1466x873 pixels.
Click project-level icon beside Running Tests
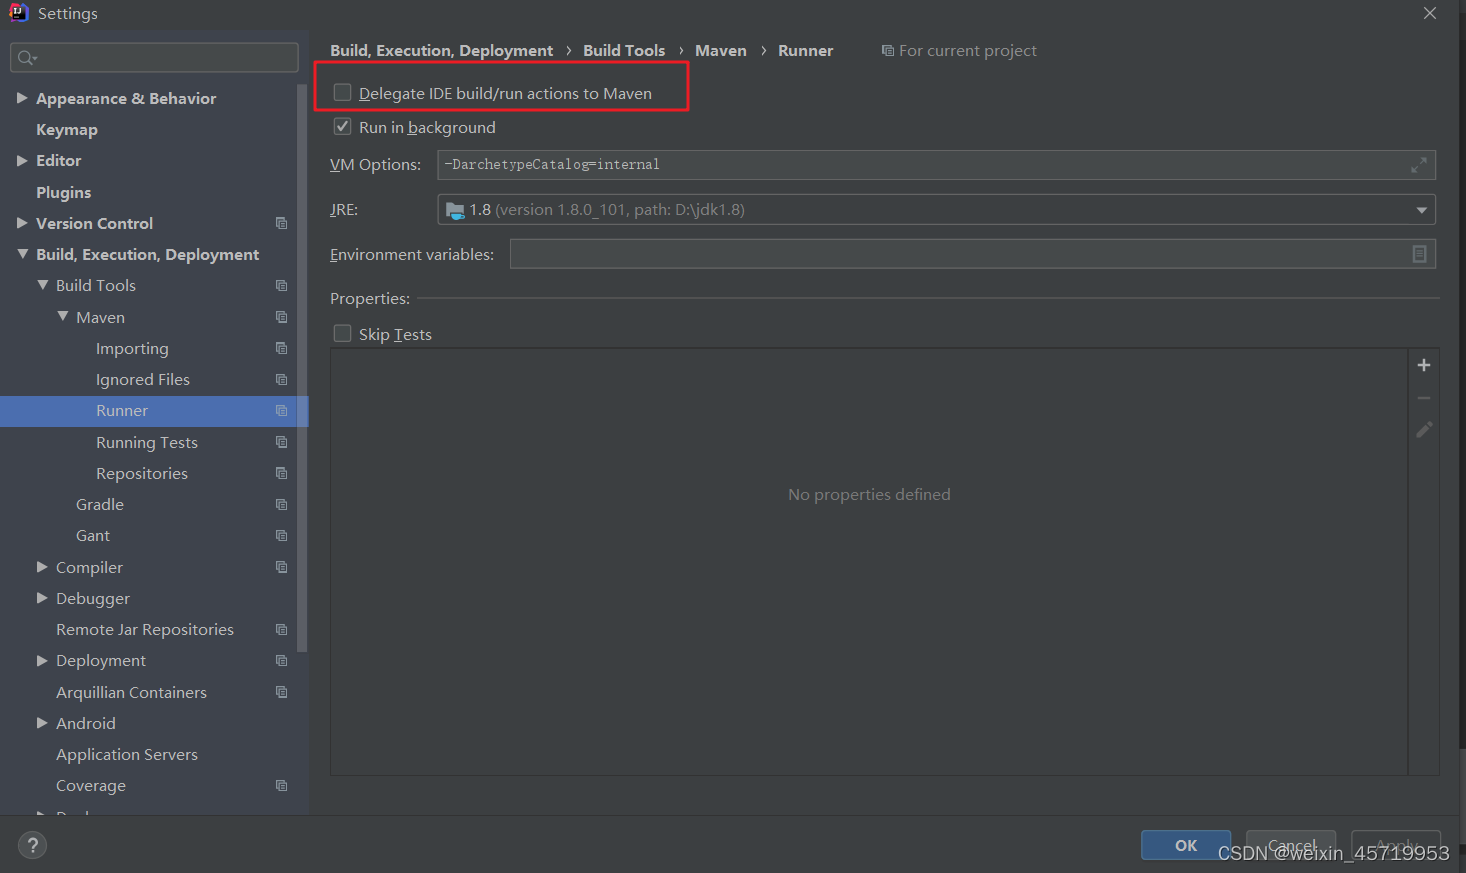coord(281,442)
